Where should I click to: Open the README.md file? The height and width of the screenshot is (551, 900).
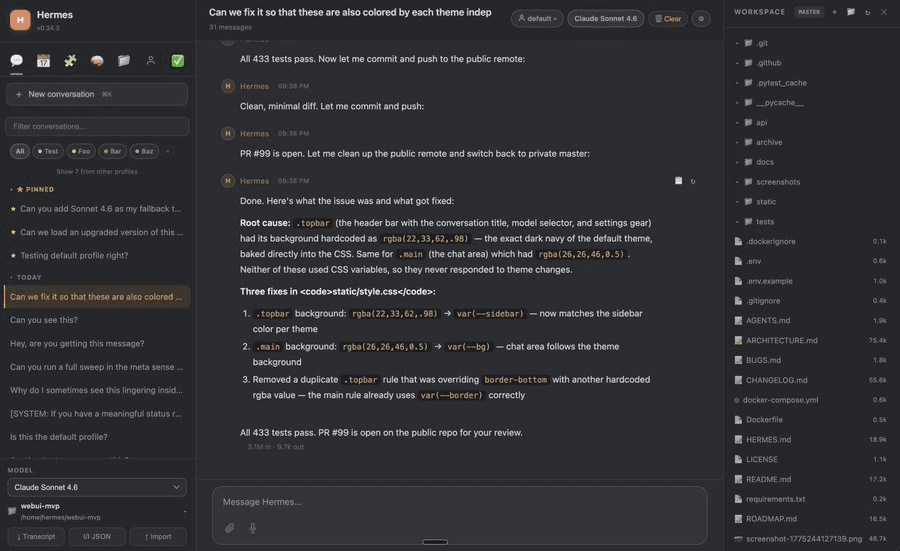[768, 479]
